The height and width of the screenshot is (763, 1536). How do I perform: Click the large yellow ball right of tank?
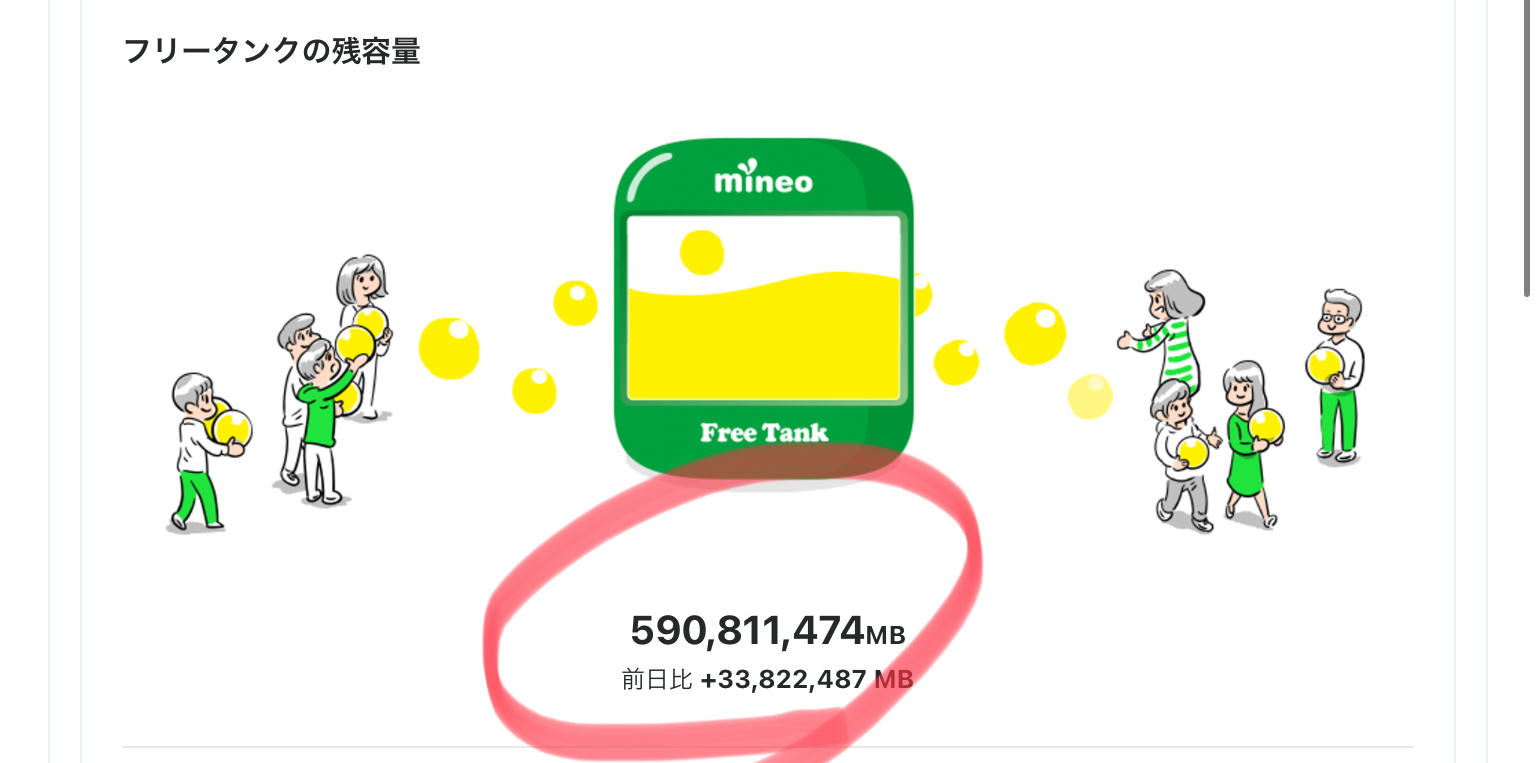[1035, 333]
